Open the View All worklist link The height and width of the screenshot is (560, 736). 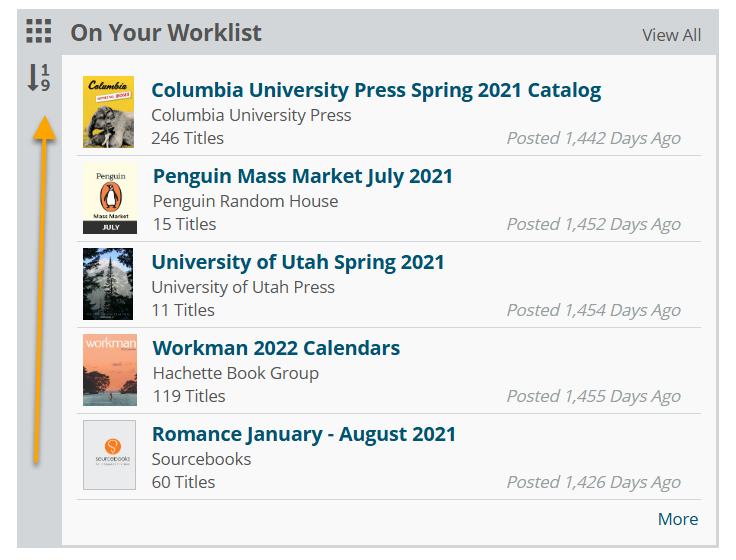671,35
